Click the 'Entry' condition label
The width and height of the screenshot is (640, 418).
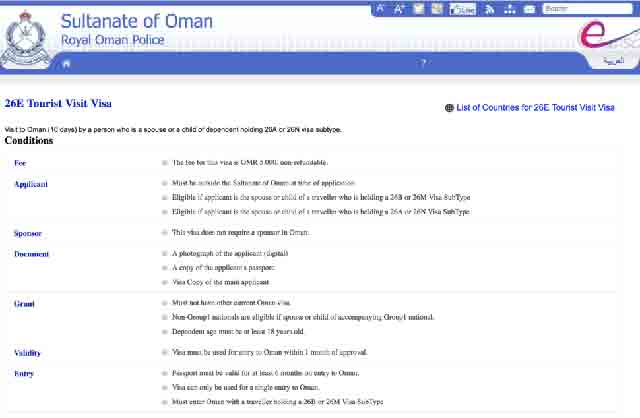tap(24, 374)
